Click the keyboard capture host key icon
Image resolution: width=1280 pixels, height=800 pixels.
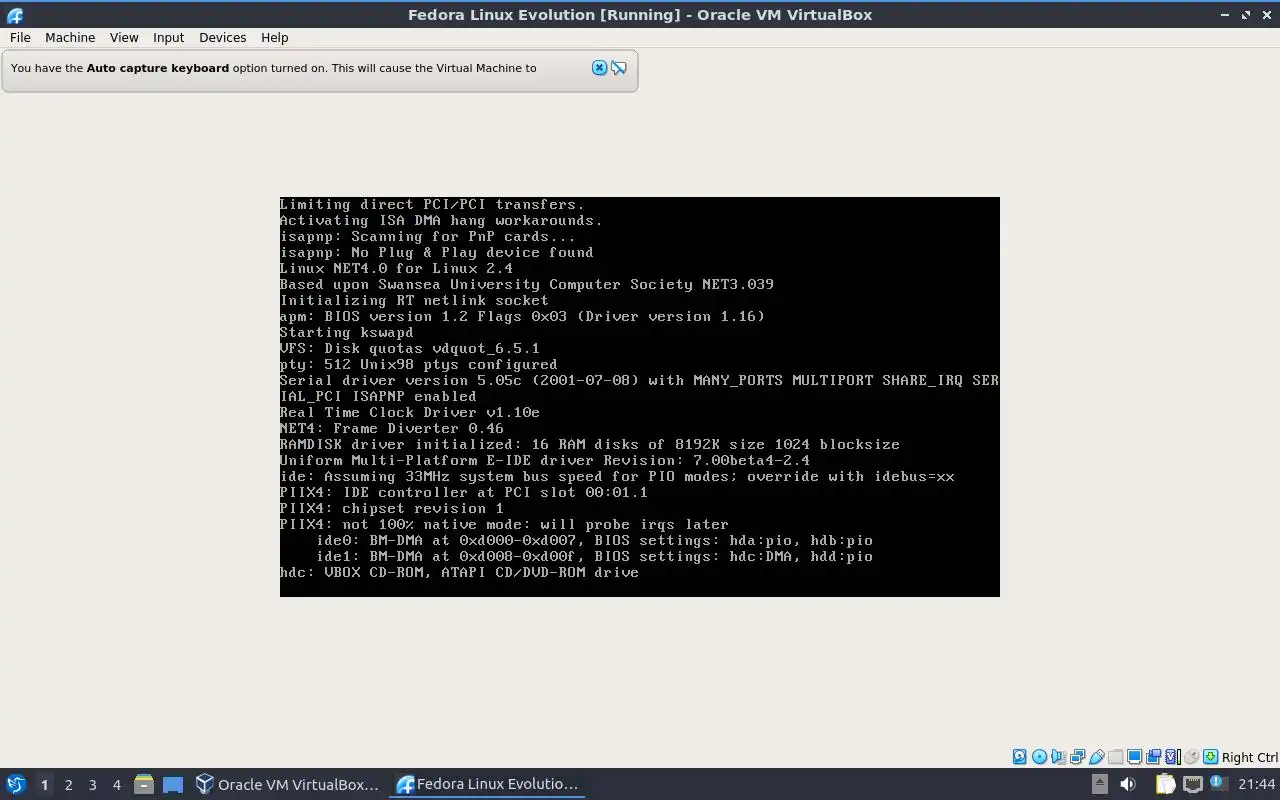tap(1210, 757)
